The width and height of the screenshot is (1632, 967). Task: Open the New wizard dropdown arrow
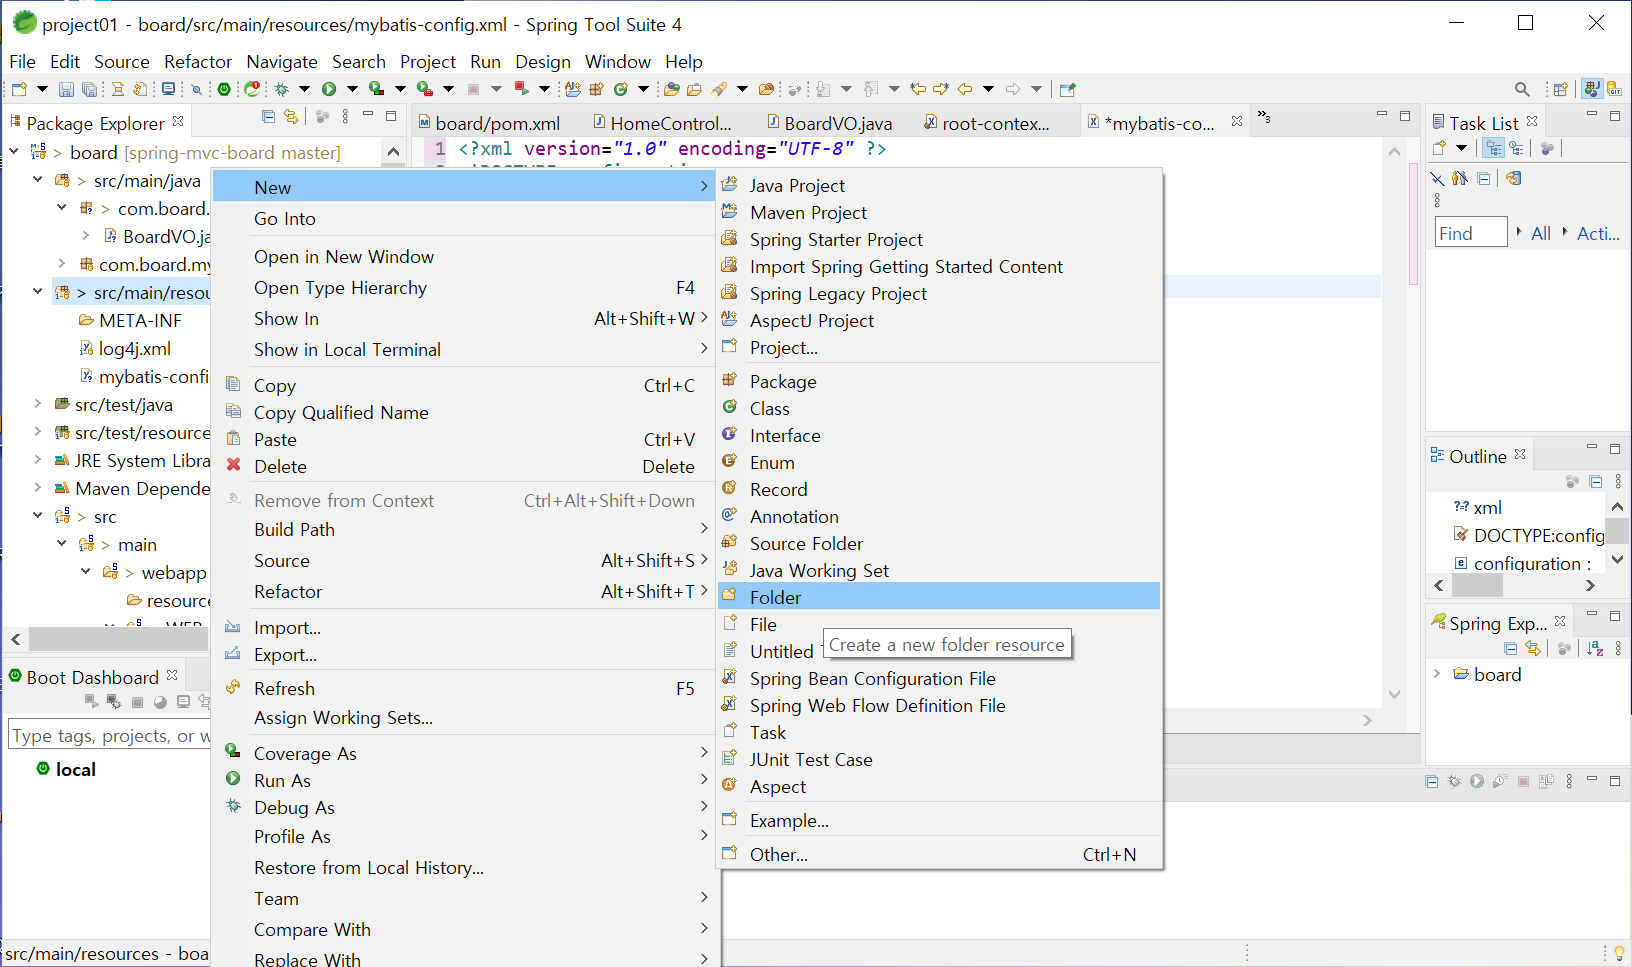coord(42,89)
